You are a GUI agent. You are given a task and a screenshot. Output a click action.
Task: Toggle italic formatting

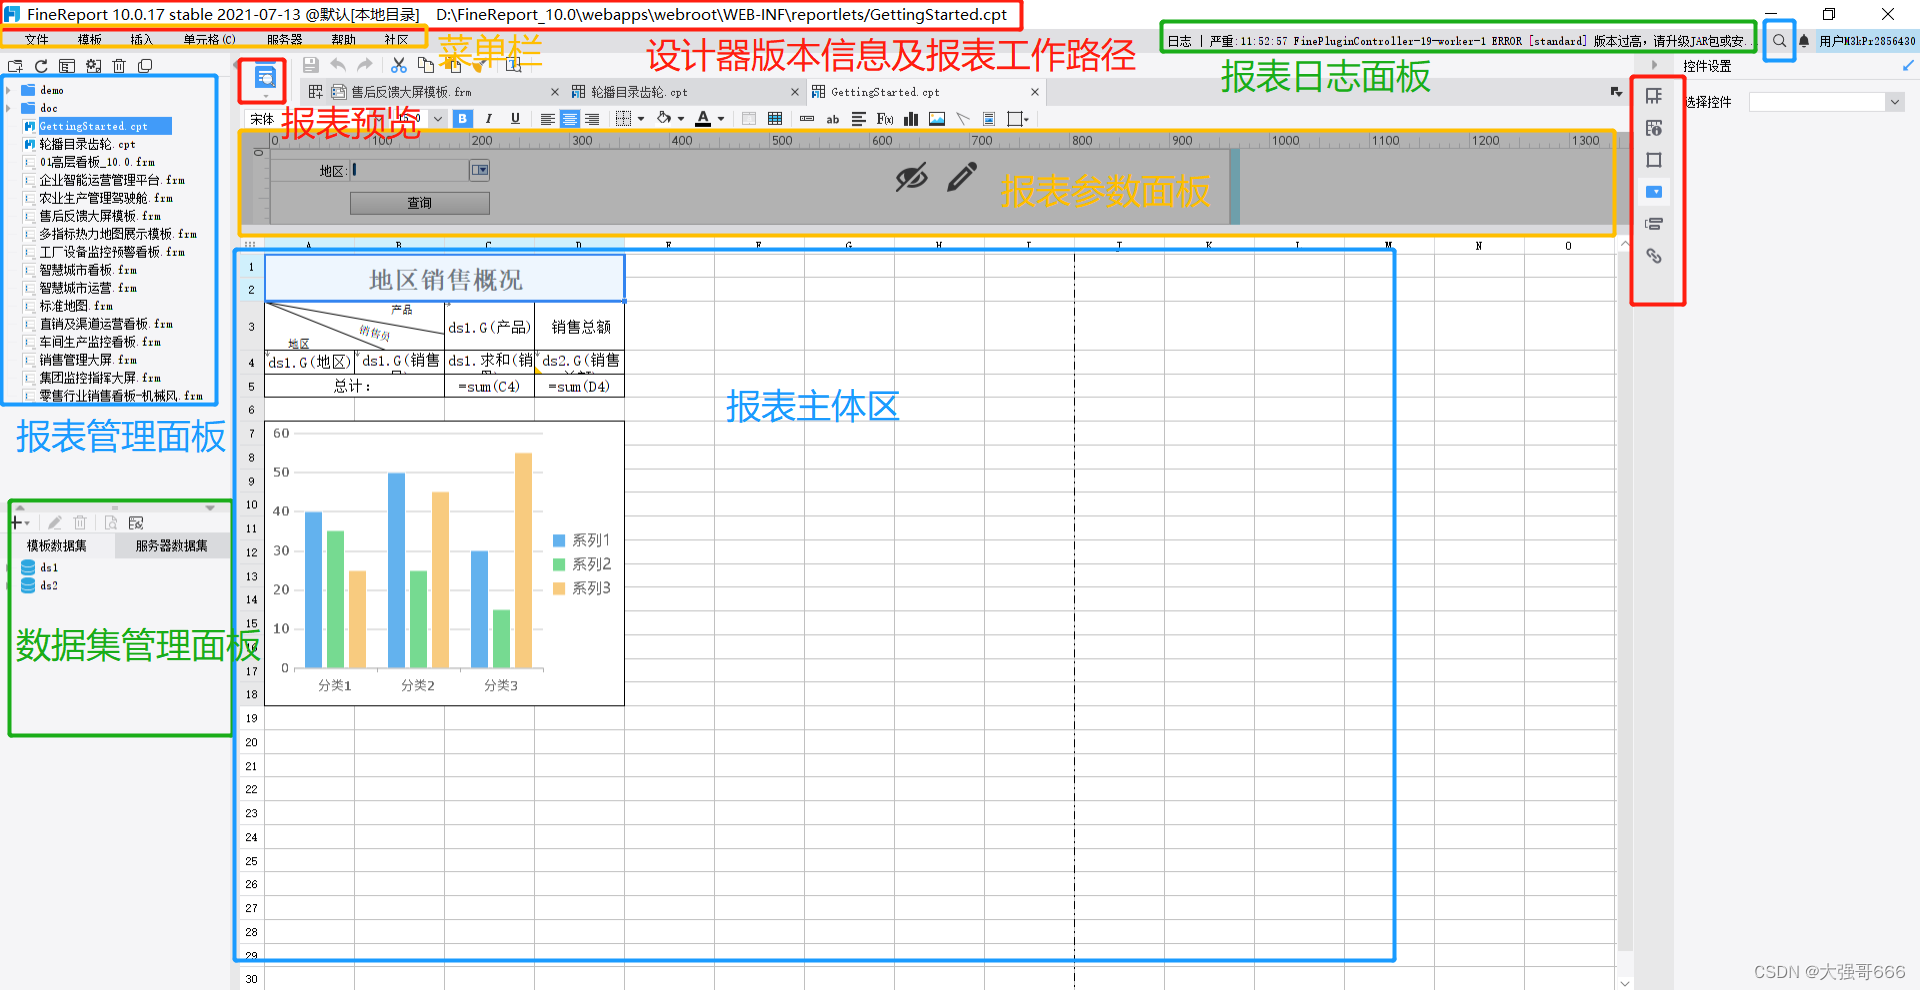(489, 118)
